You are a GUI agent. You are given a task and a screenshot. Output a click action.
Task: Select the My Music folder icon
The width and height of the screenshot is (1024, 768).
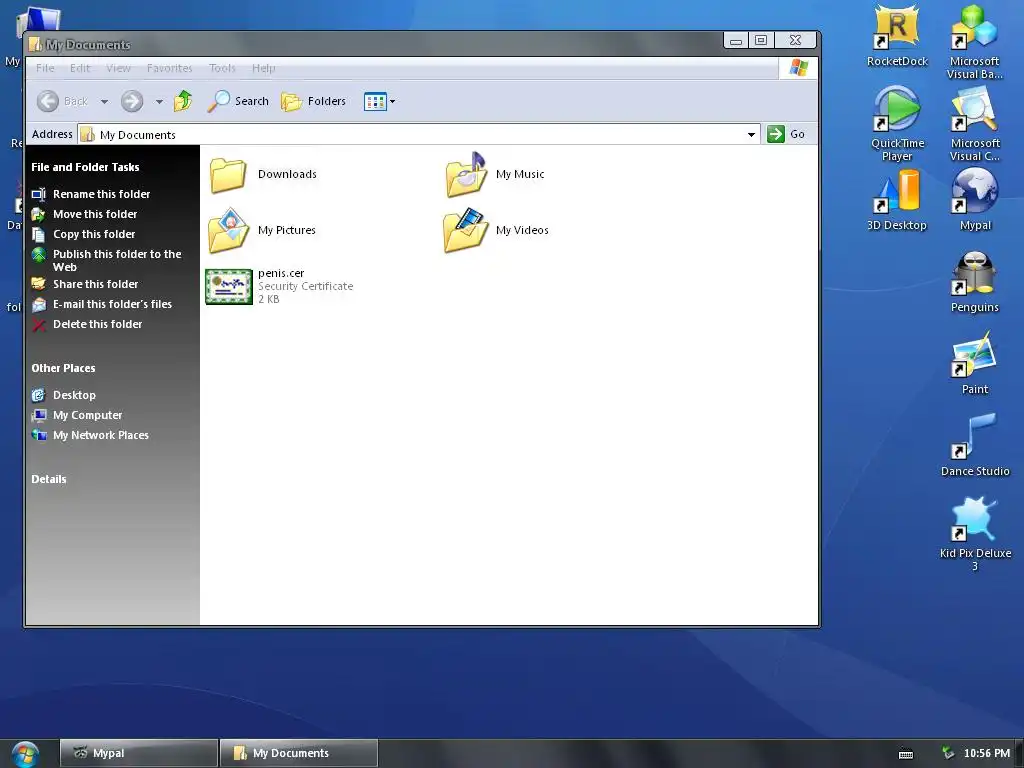pyautogui.click(x=466, y=174)
